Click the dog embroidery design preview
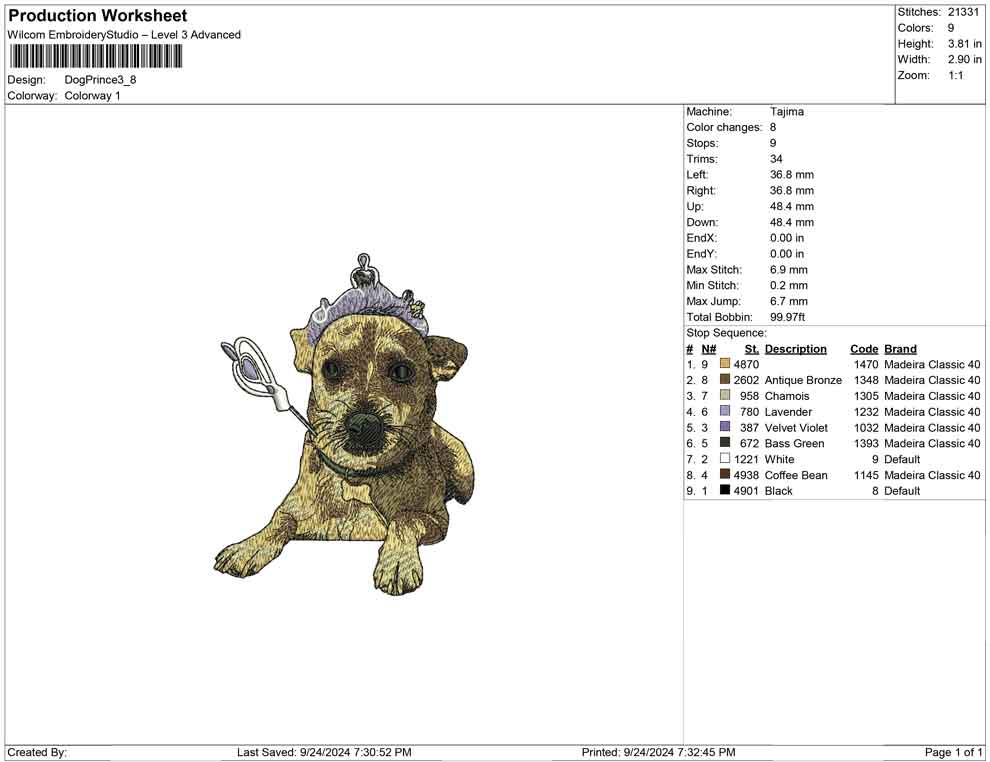990x762 pixels. pyautogui.click(x=343, y=424)
